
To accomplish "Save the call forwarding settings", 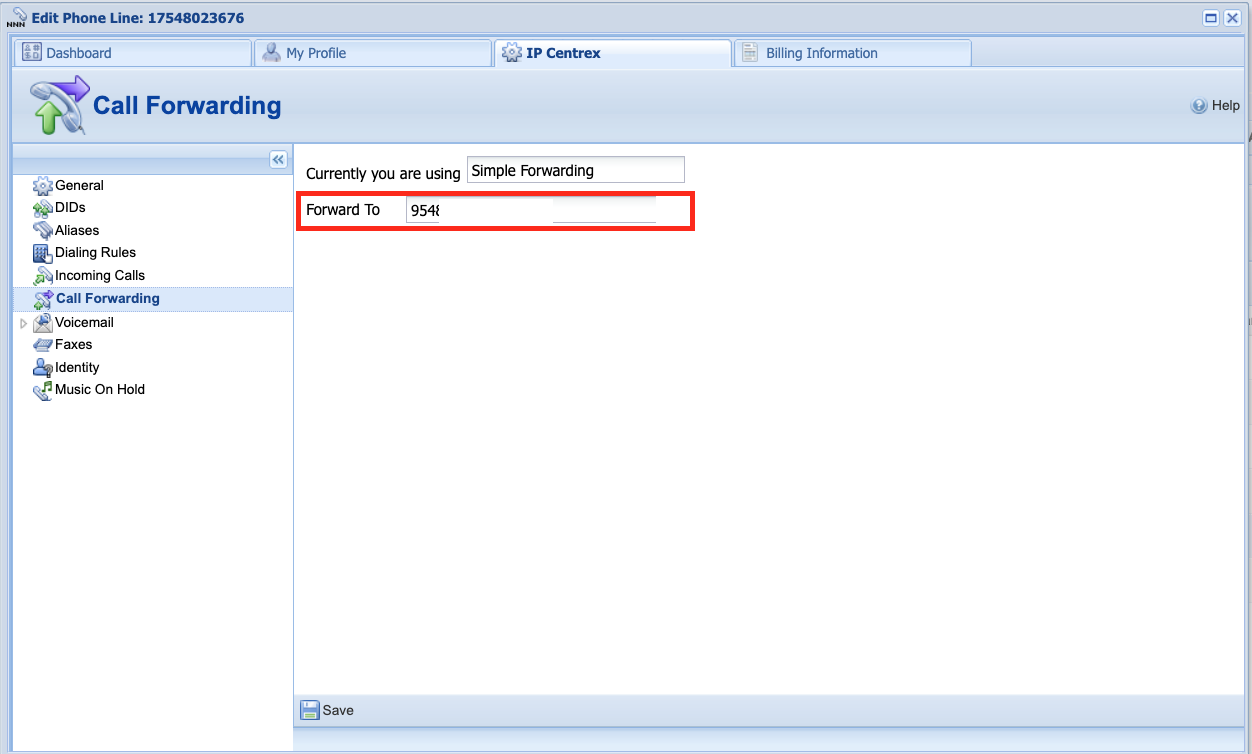I will [327, 710].
